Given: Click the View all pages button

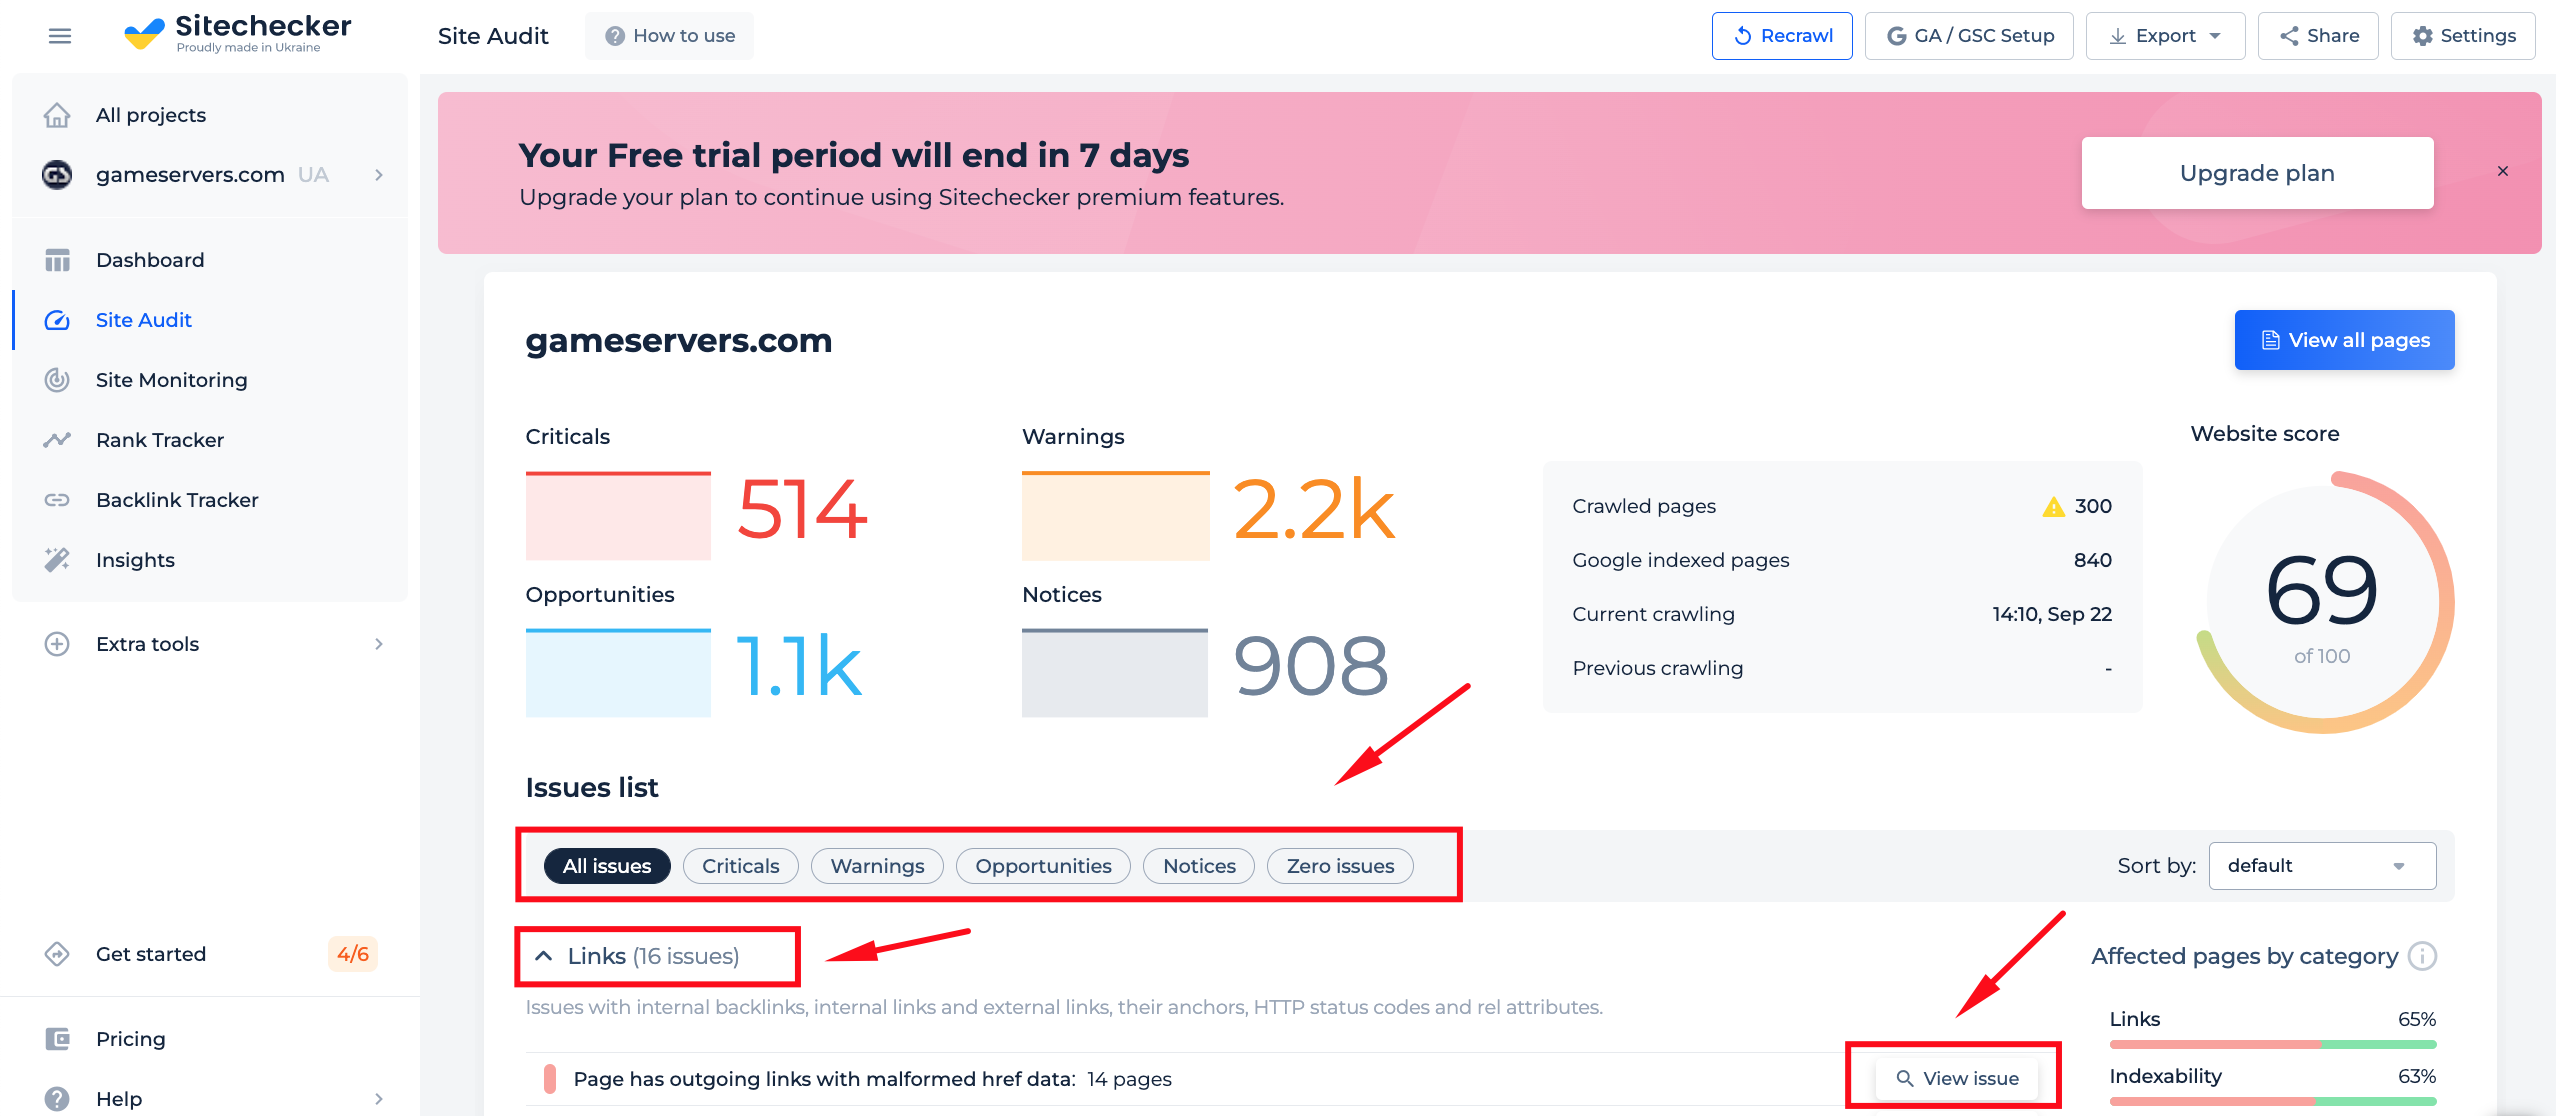Looking at the screenshot, I should [x=2344, y=340].
